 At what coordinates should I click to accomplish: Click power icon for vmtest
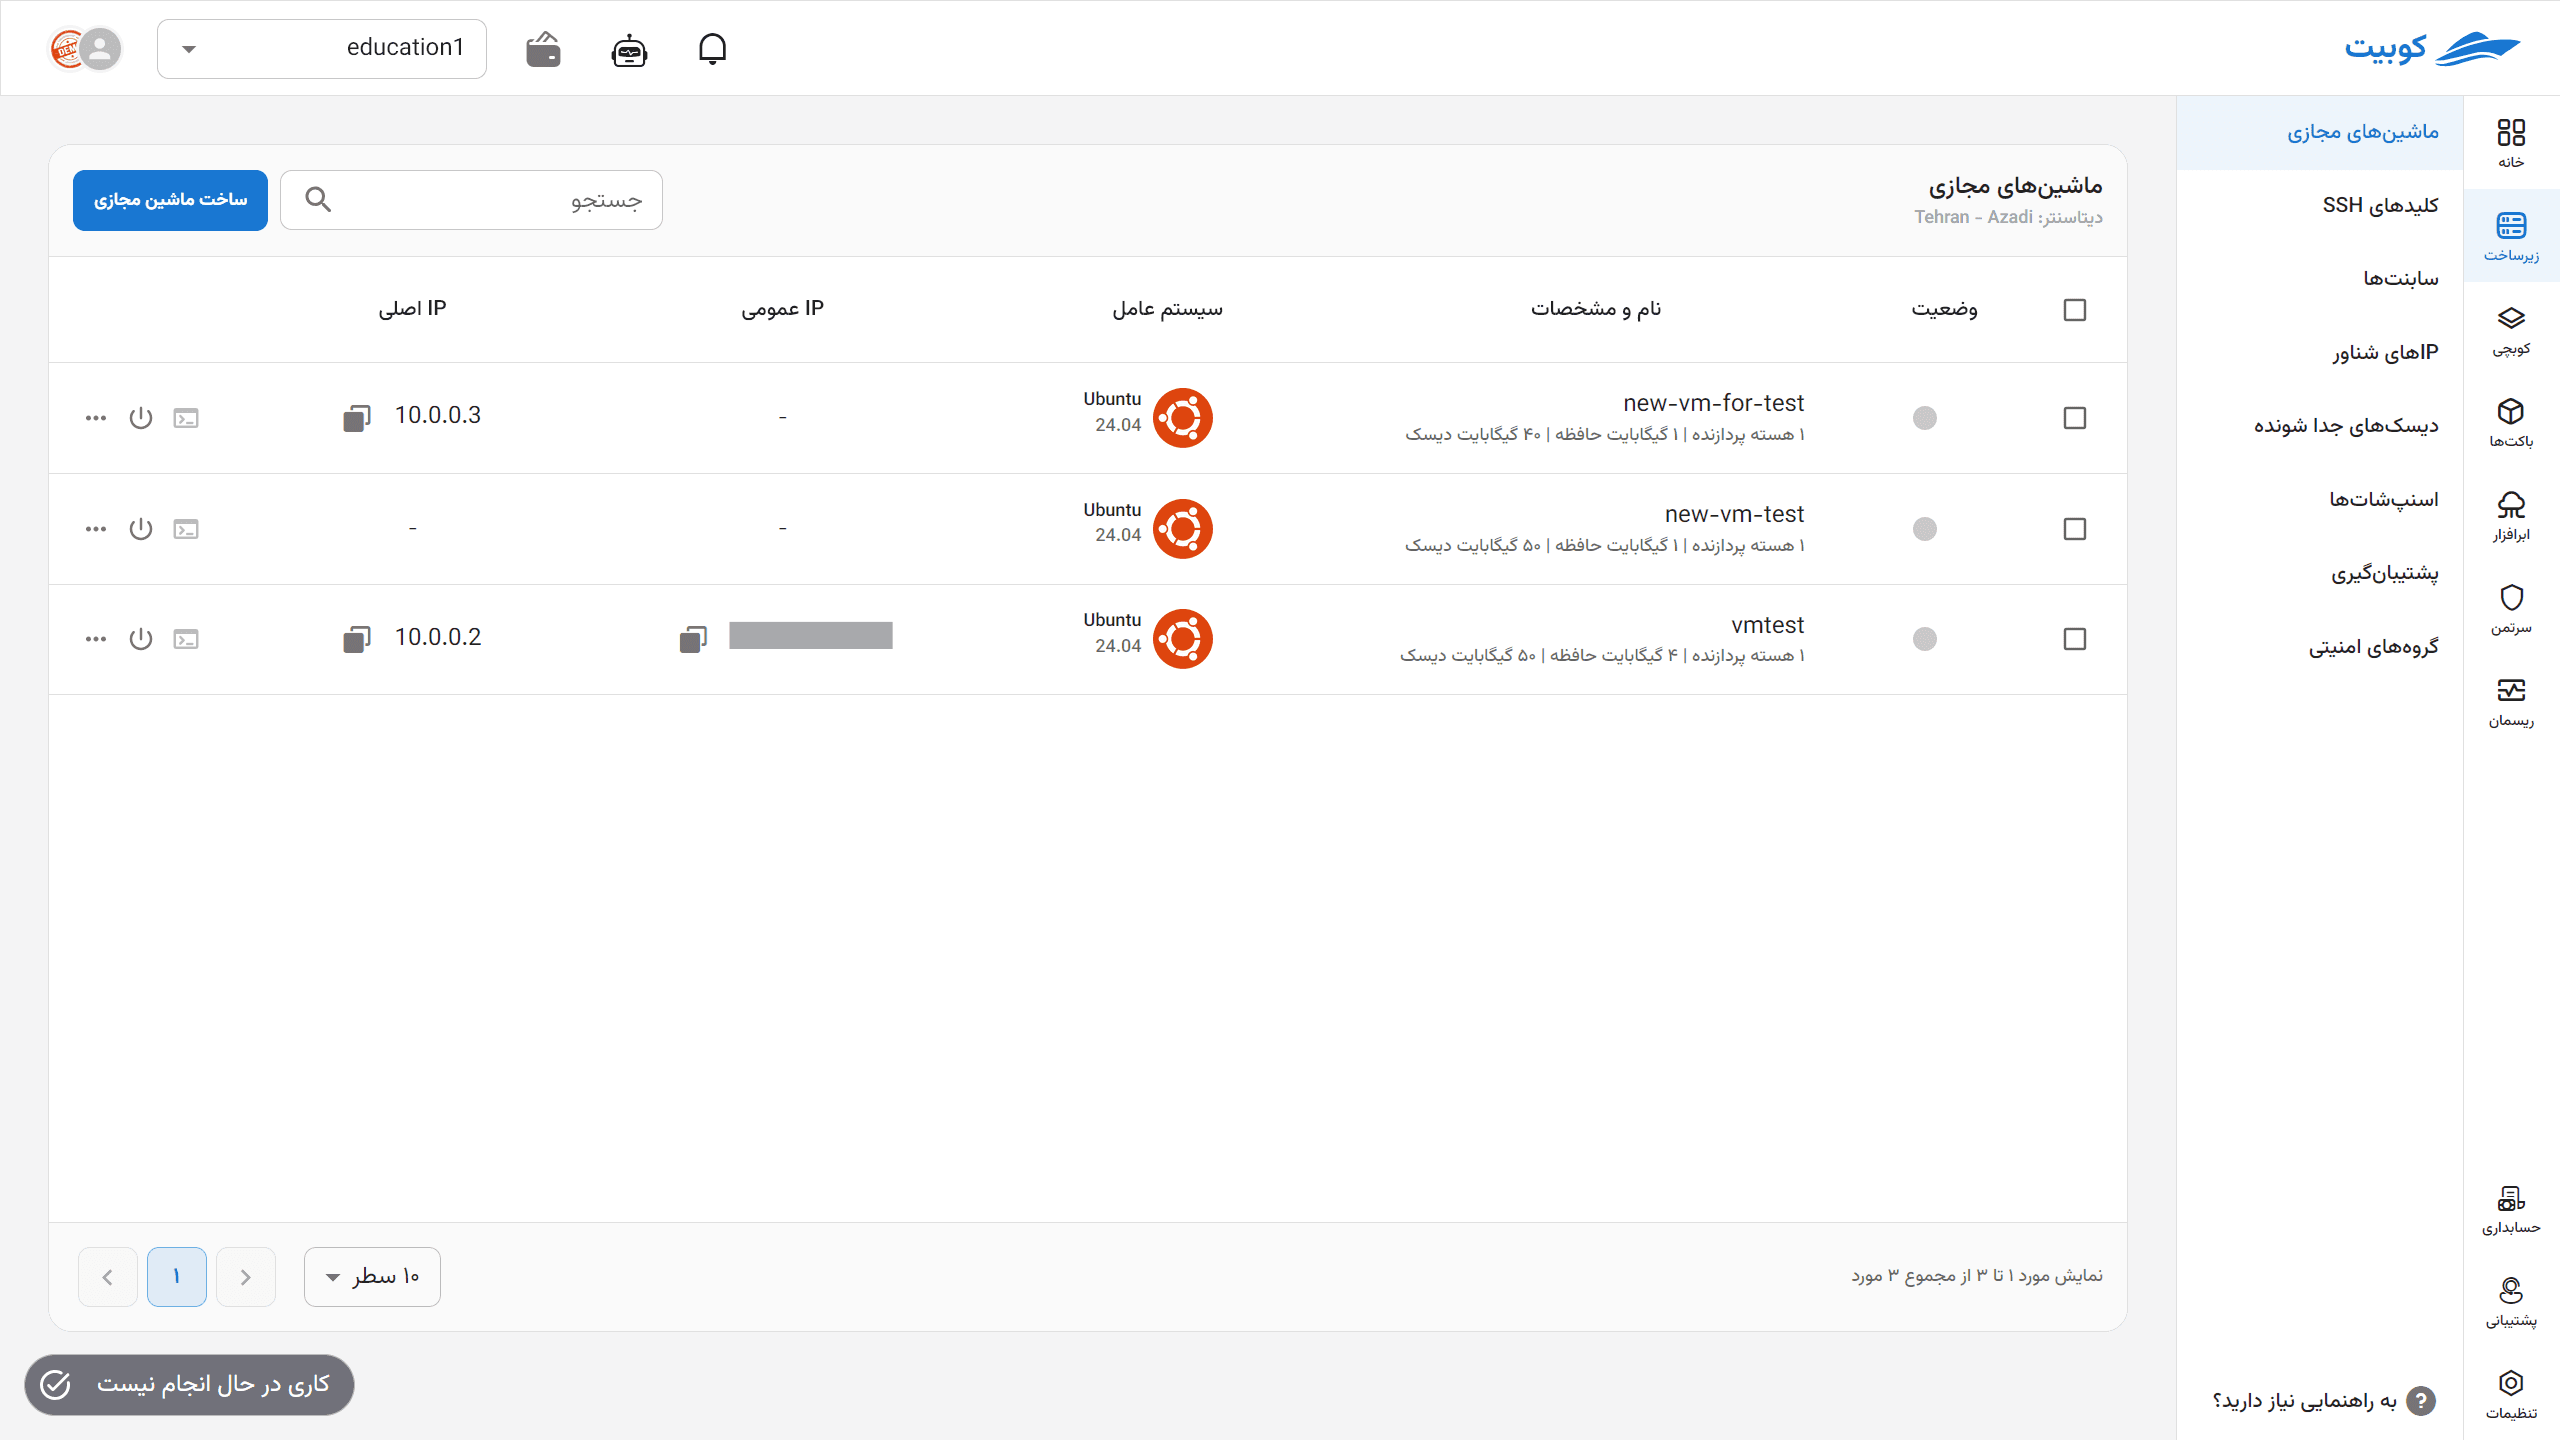point(141,639)
